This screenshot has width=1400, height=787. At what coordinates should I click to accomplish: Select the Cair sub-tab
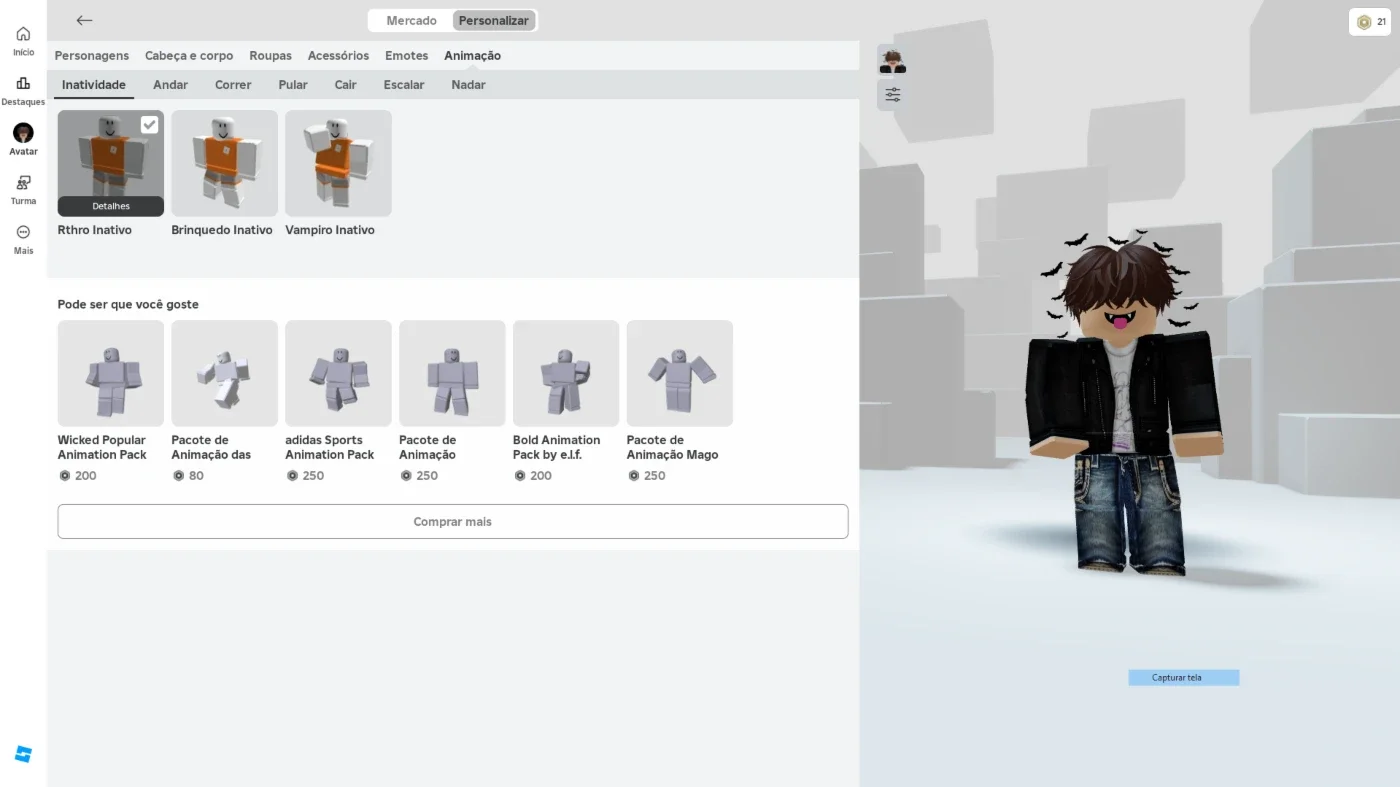click(345, 85)
